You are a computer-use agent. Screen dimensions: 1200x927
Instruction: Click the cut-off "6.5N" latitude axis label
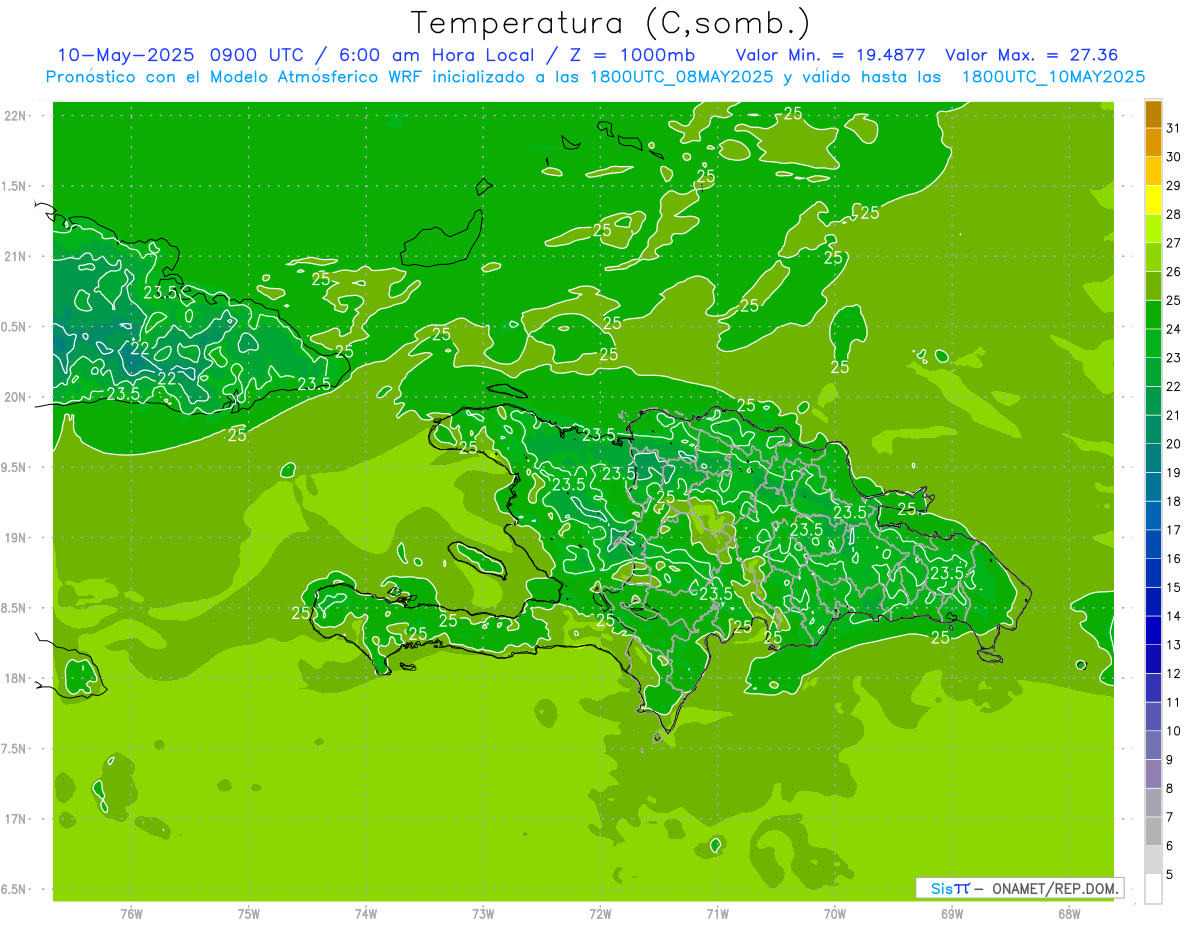[15, 890]
